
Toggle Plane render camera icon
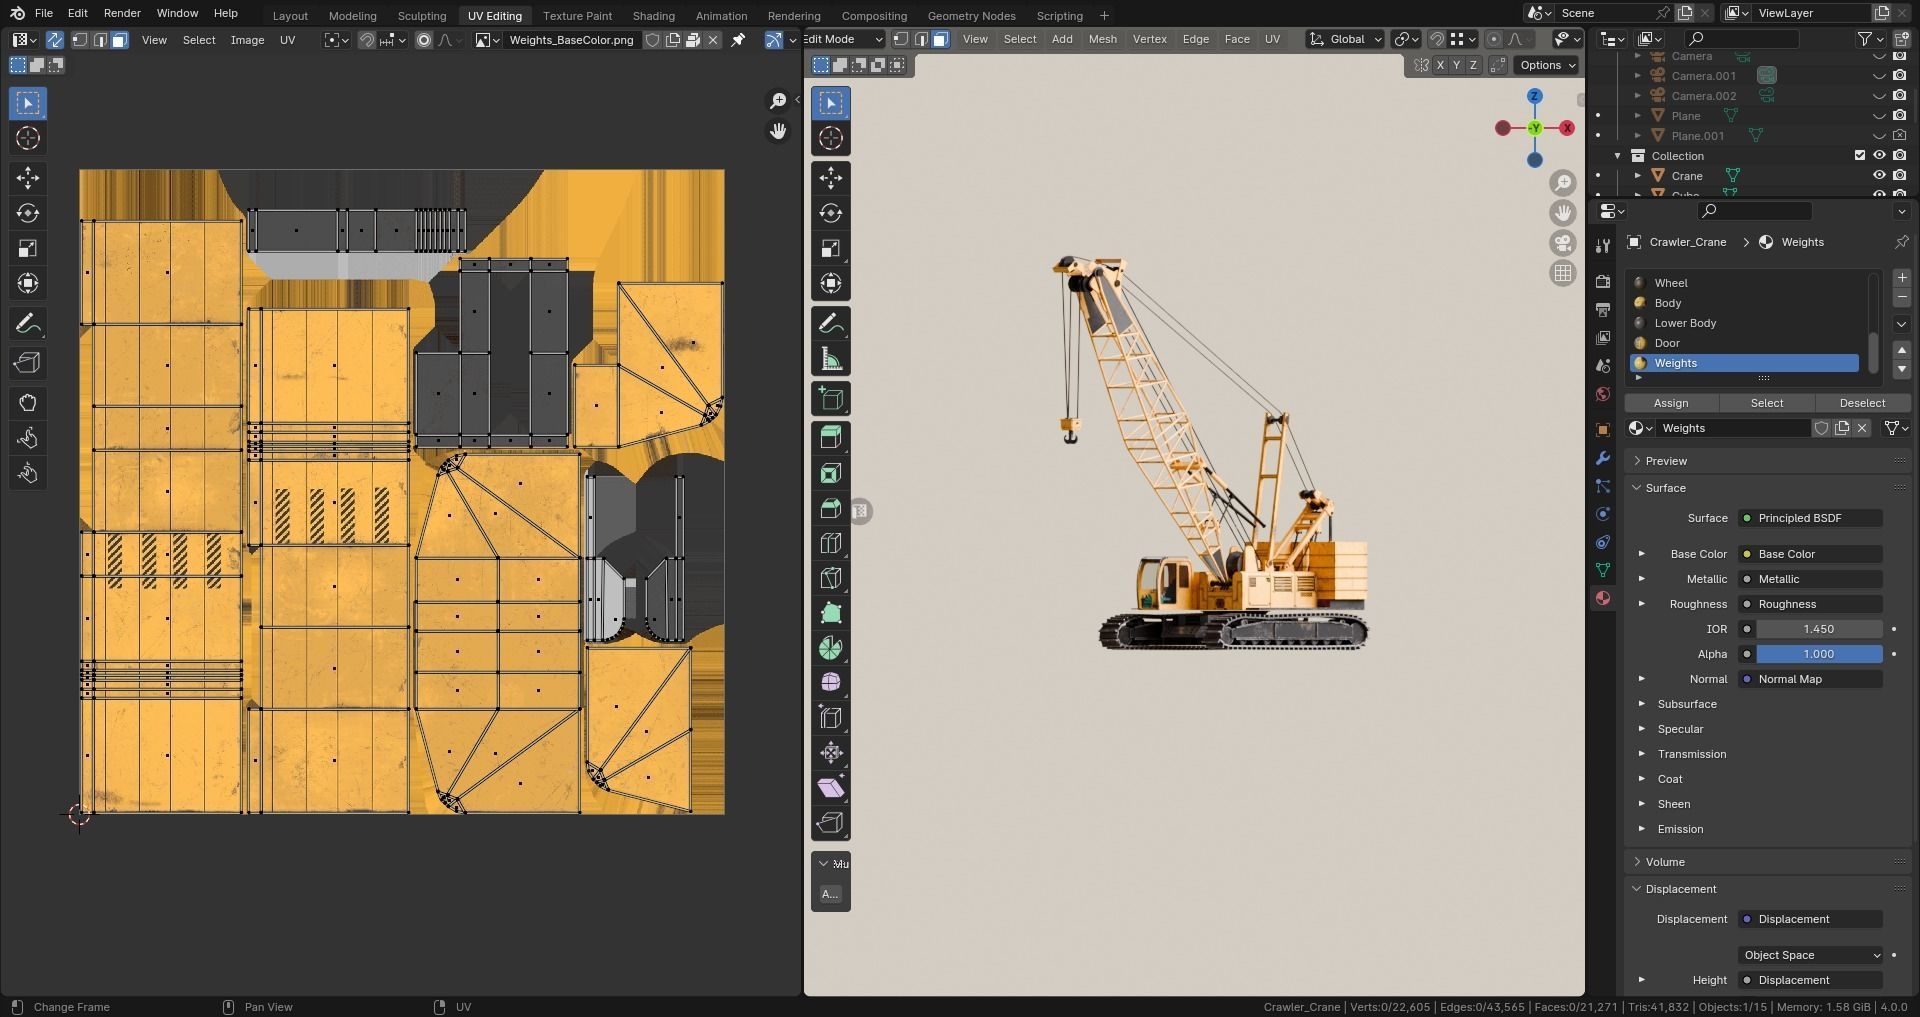[x=1900, y=116]
